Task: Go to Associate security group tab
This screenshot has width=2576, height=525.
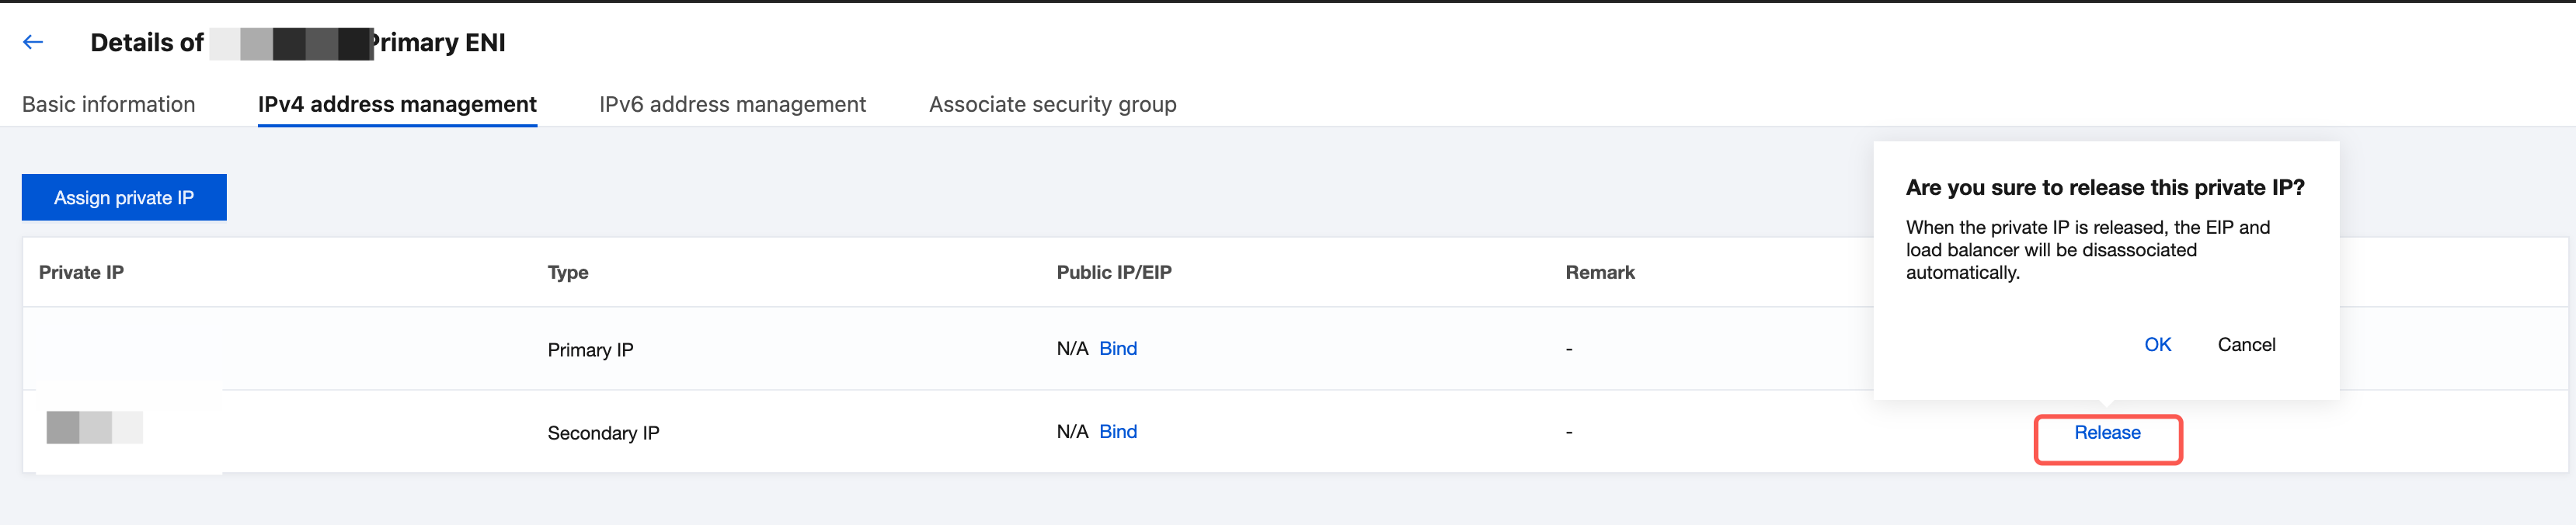Action: click(x=1052, y=104)
